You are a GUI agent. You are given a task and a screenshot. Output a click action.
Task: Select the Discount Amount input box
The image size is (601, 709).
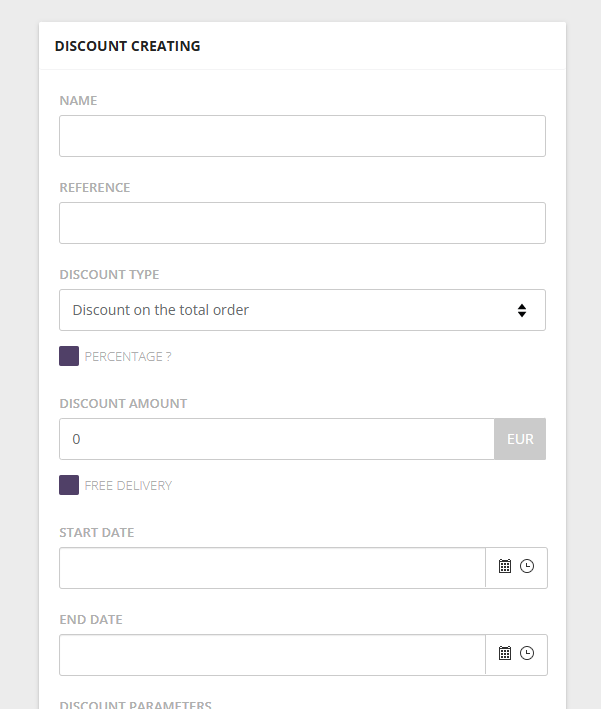[276, 439]
